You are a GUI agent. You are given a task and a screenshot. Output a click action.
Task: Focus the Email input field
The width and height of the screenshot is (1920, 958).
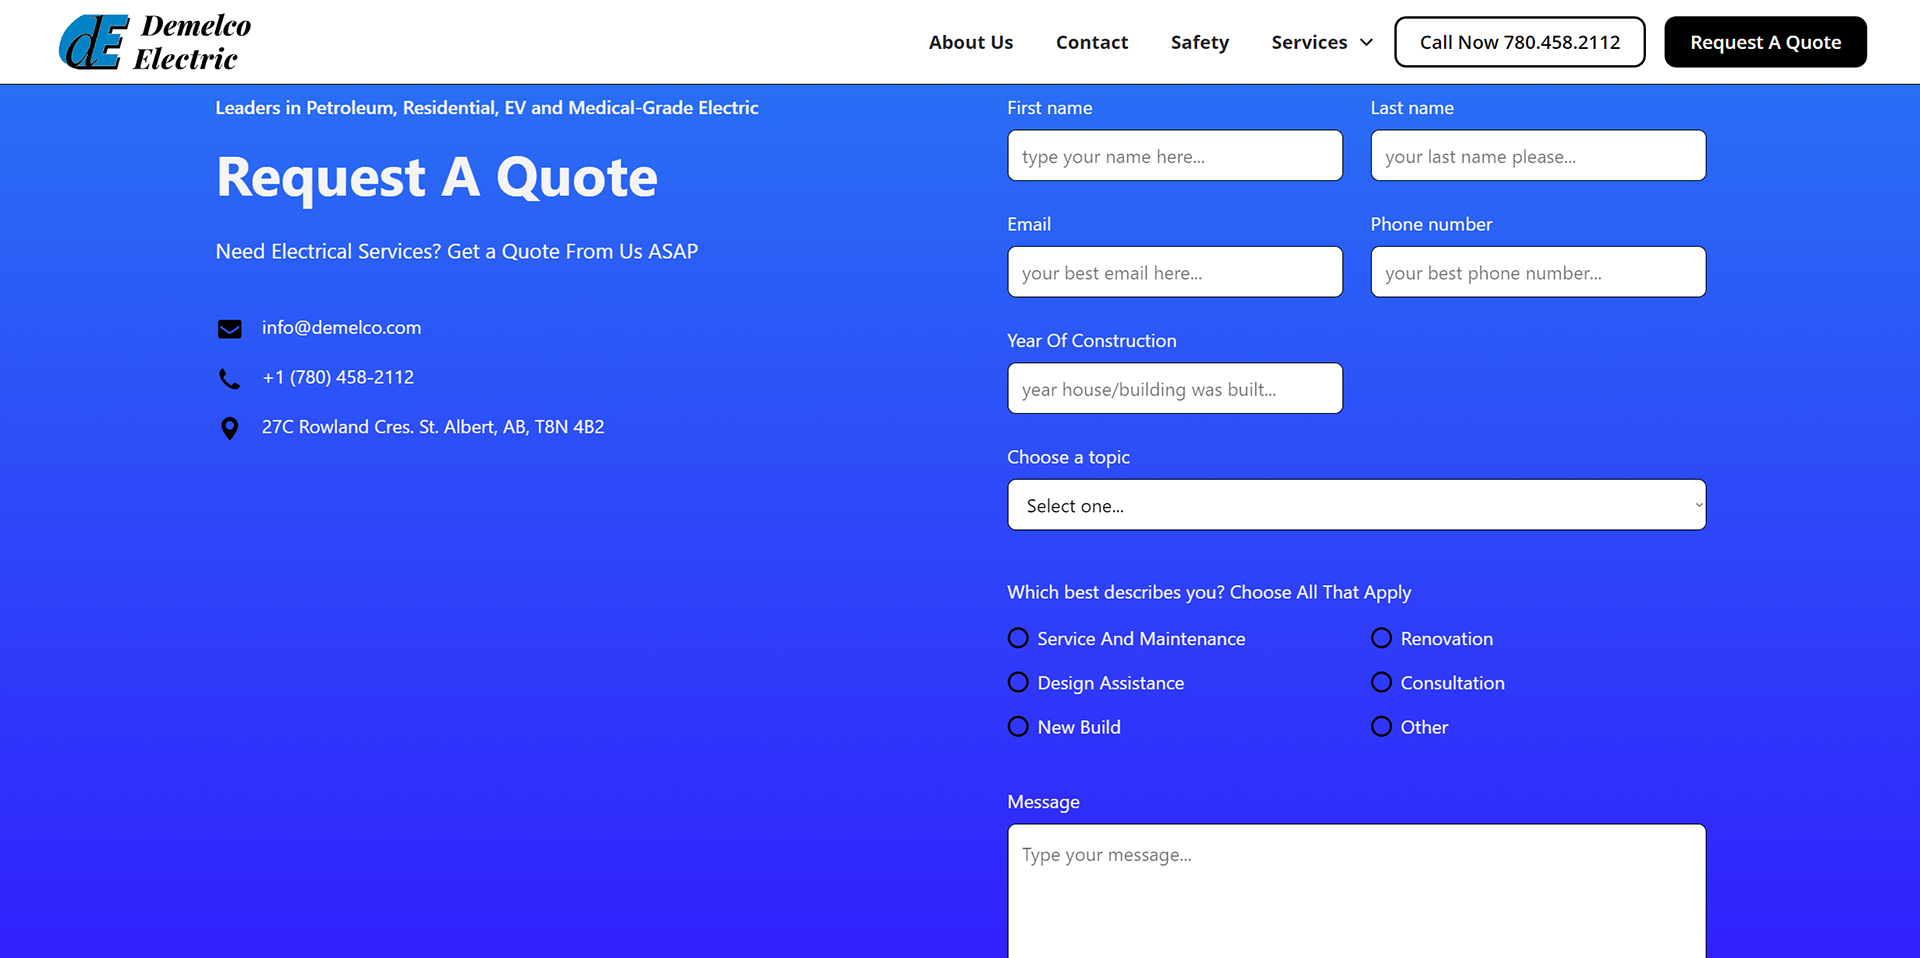(1175, 272)
